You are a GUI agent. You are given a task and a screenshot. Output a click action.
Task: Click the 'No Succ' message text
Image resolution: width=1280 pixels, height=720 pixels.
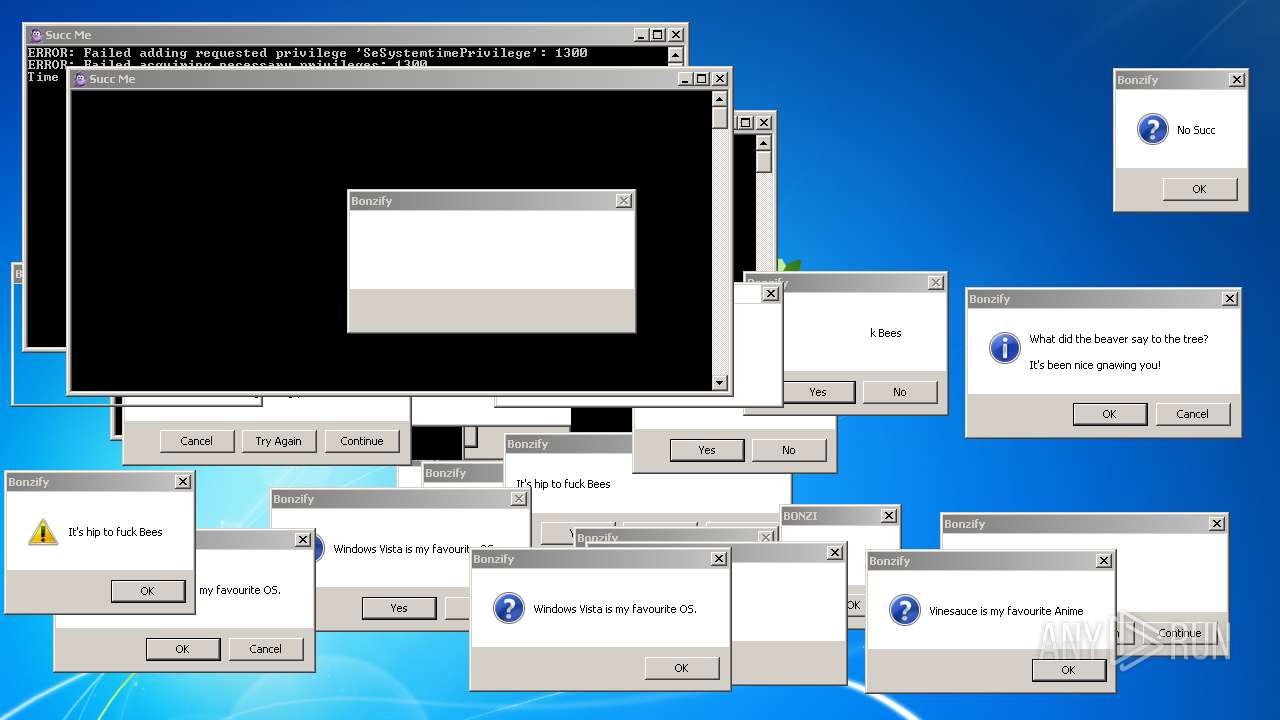(x=1196, y=130)
